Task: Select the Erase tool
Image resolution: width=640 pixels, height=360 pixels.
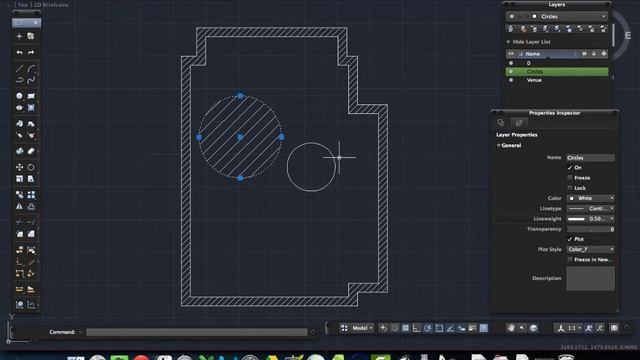Action: coord(31,151)
